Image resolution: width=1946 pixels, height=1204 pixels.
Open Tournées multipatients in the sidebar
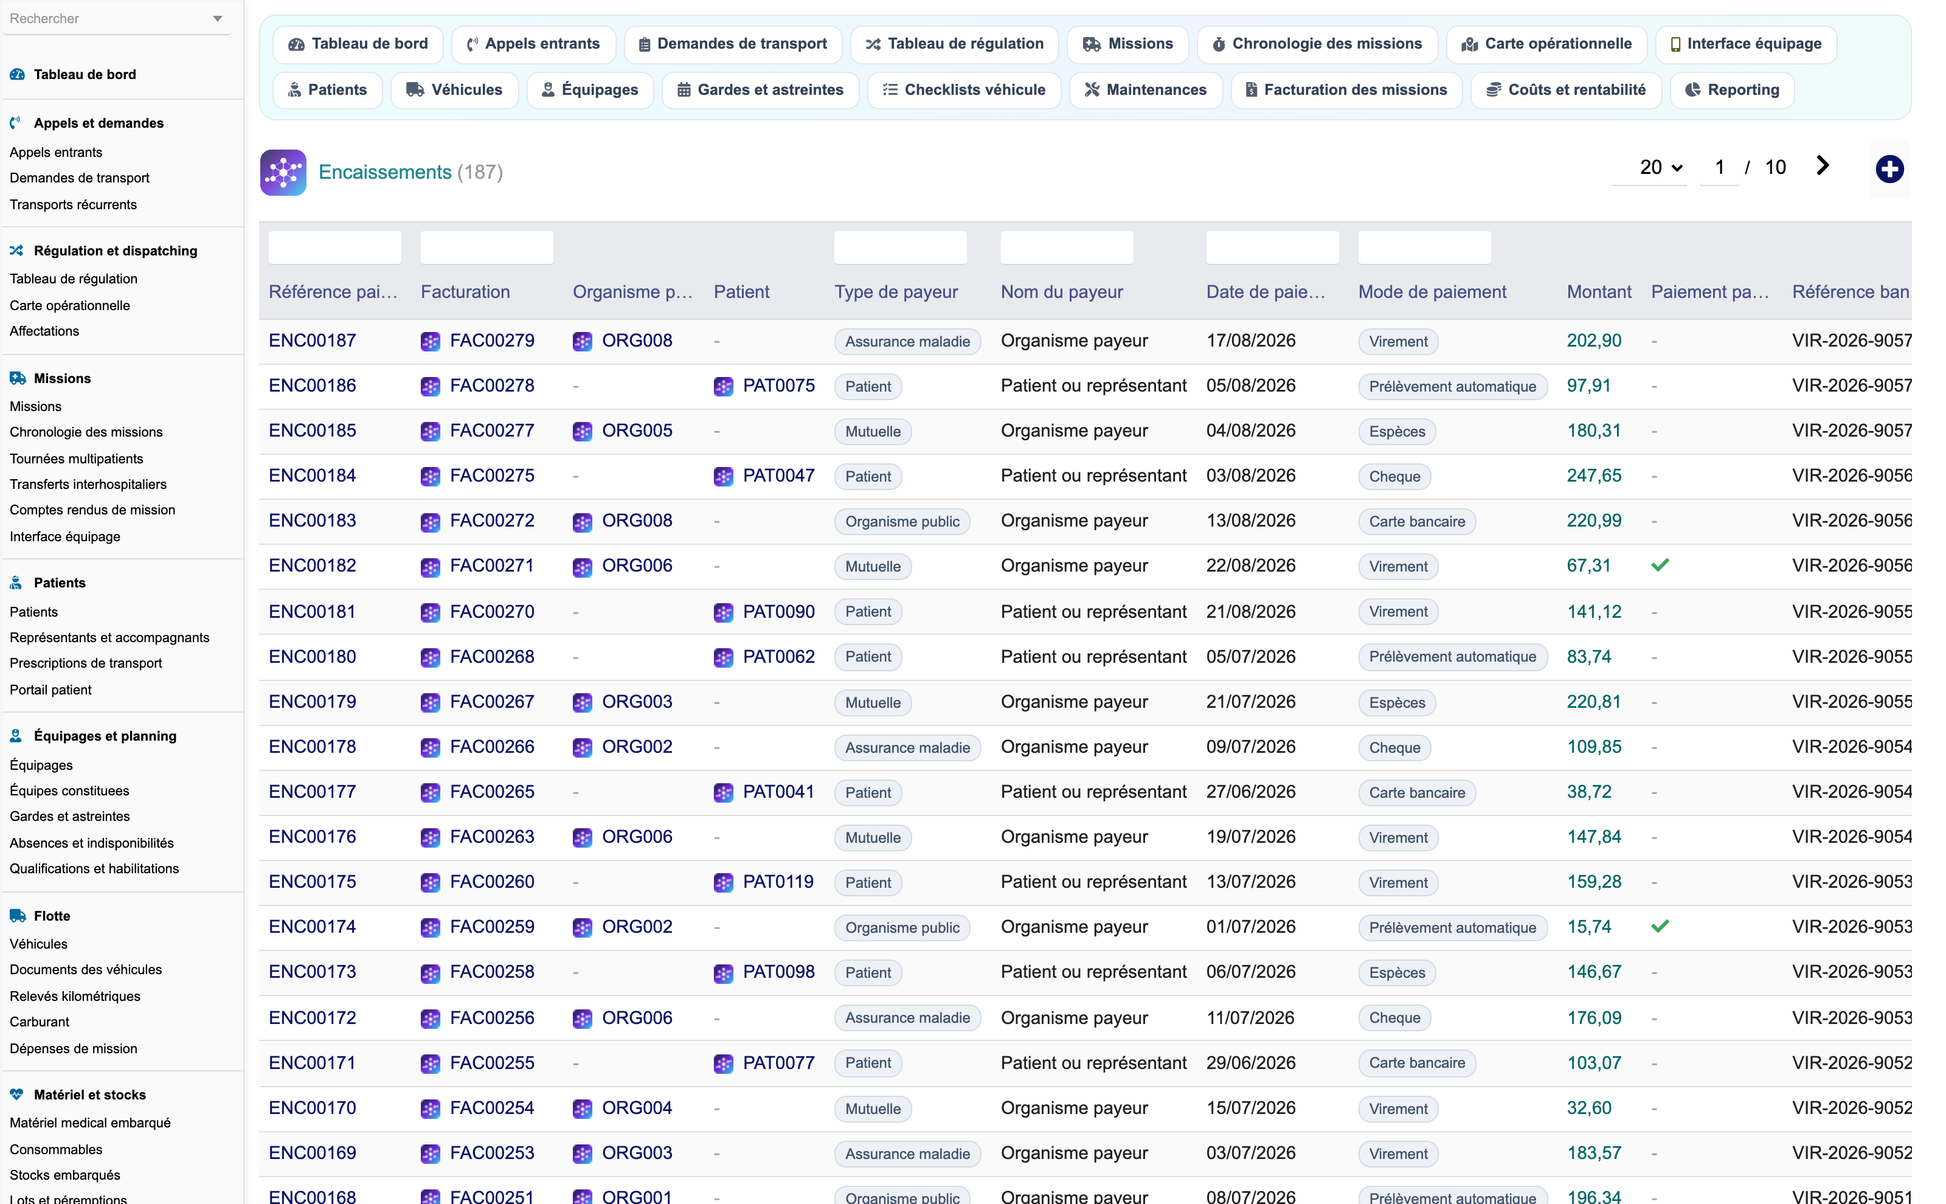click(x=76, y=459)
